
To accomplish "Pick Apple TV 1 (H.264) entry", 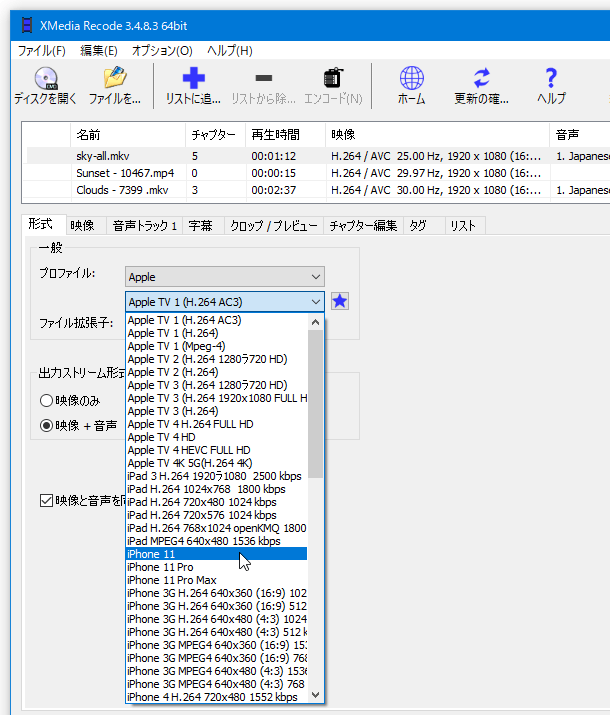I will click(x=217, y=333).
